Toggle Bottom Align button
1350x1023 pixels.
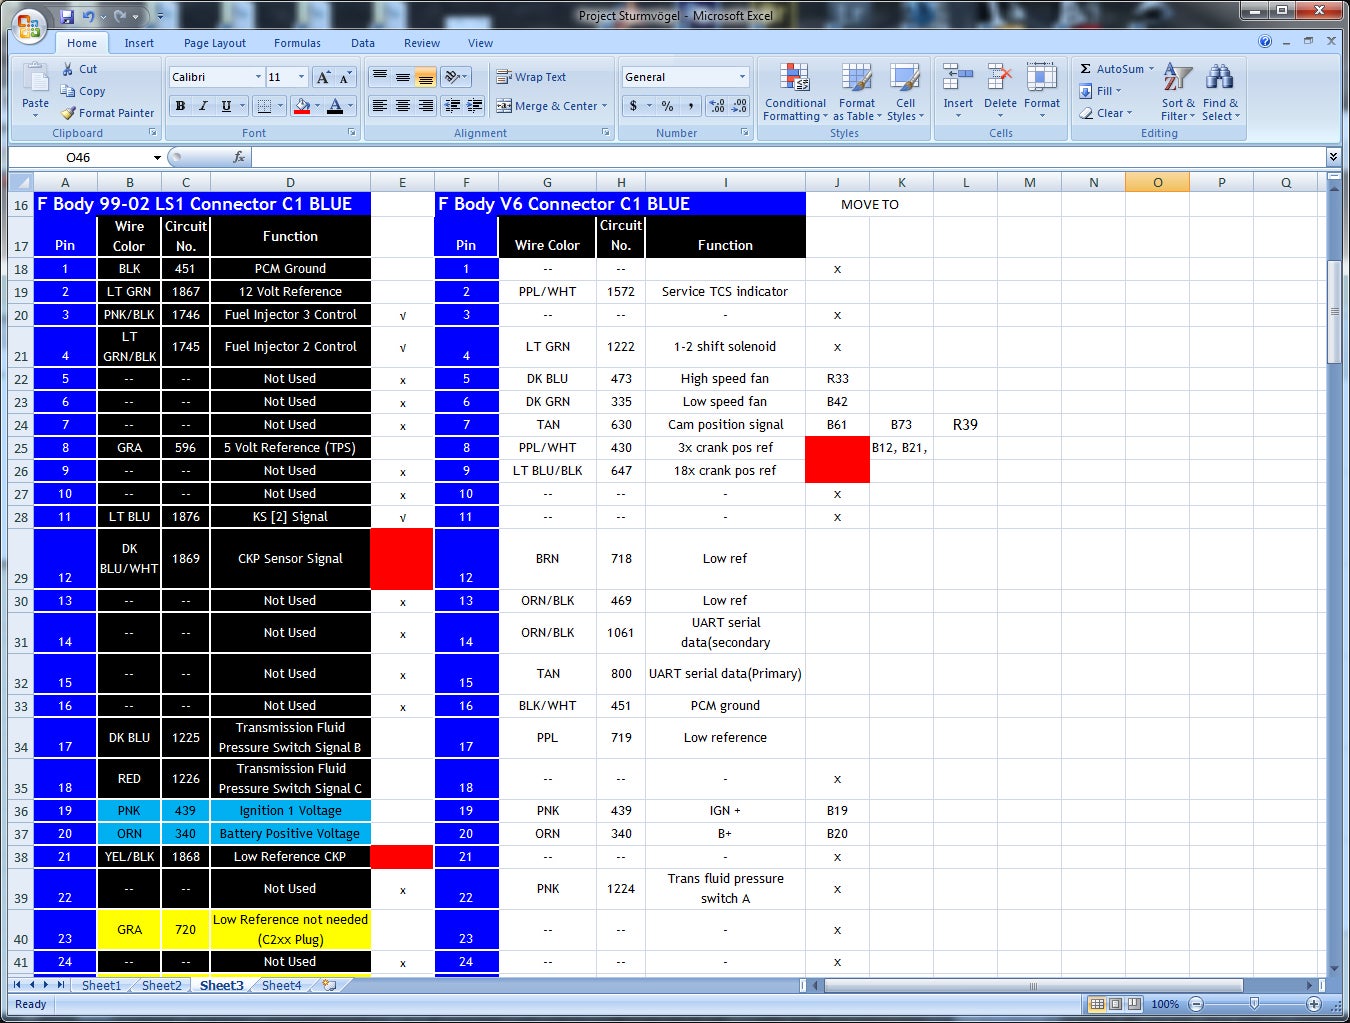pos(426,77)
